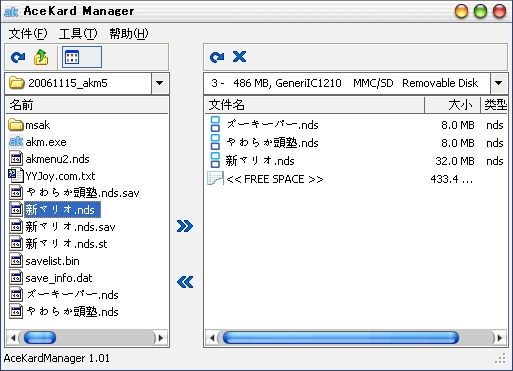This screenshot has width=513, height=371.
Task: Select the 486 MB Removable Disk combo field
Action: 355,83
